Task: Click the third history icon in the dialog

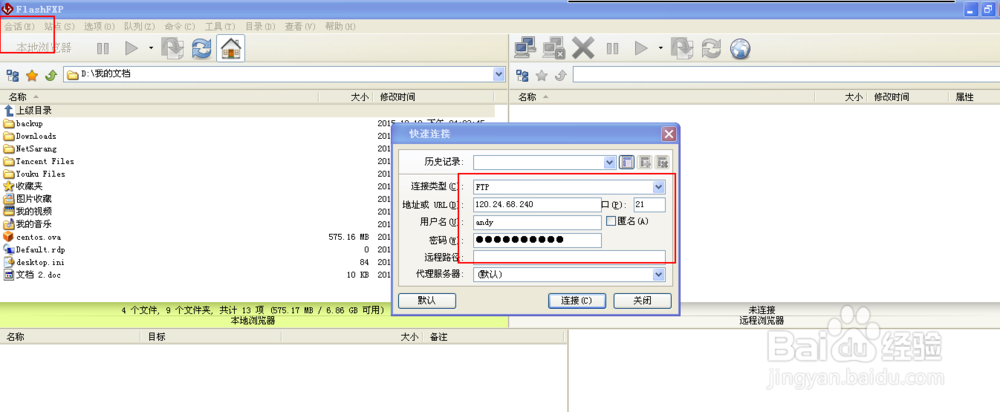Action: [x=662, y=162]
